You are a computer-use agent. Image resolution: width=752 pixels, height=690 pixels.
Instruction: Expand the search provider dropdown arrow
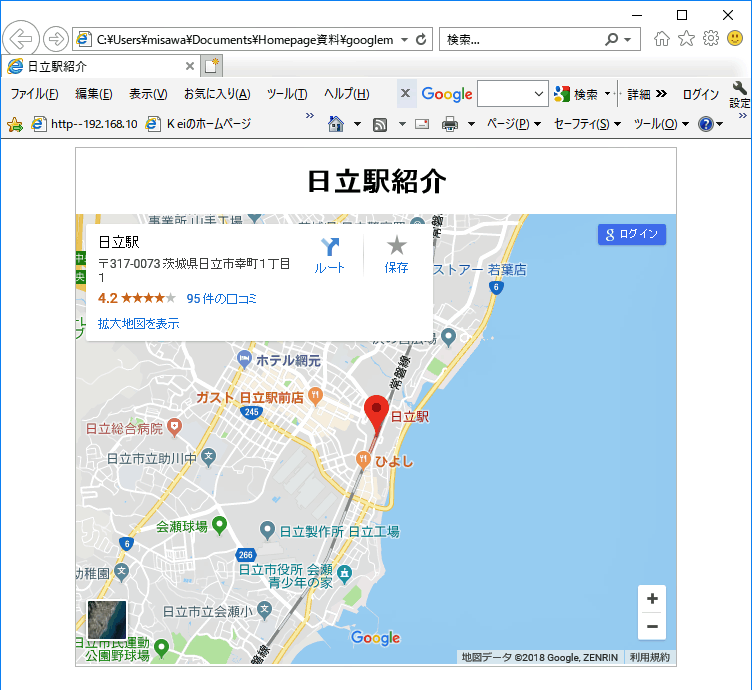pos(628,40)
